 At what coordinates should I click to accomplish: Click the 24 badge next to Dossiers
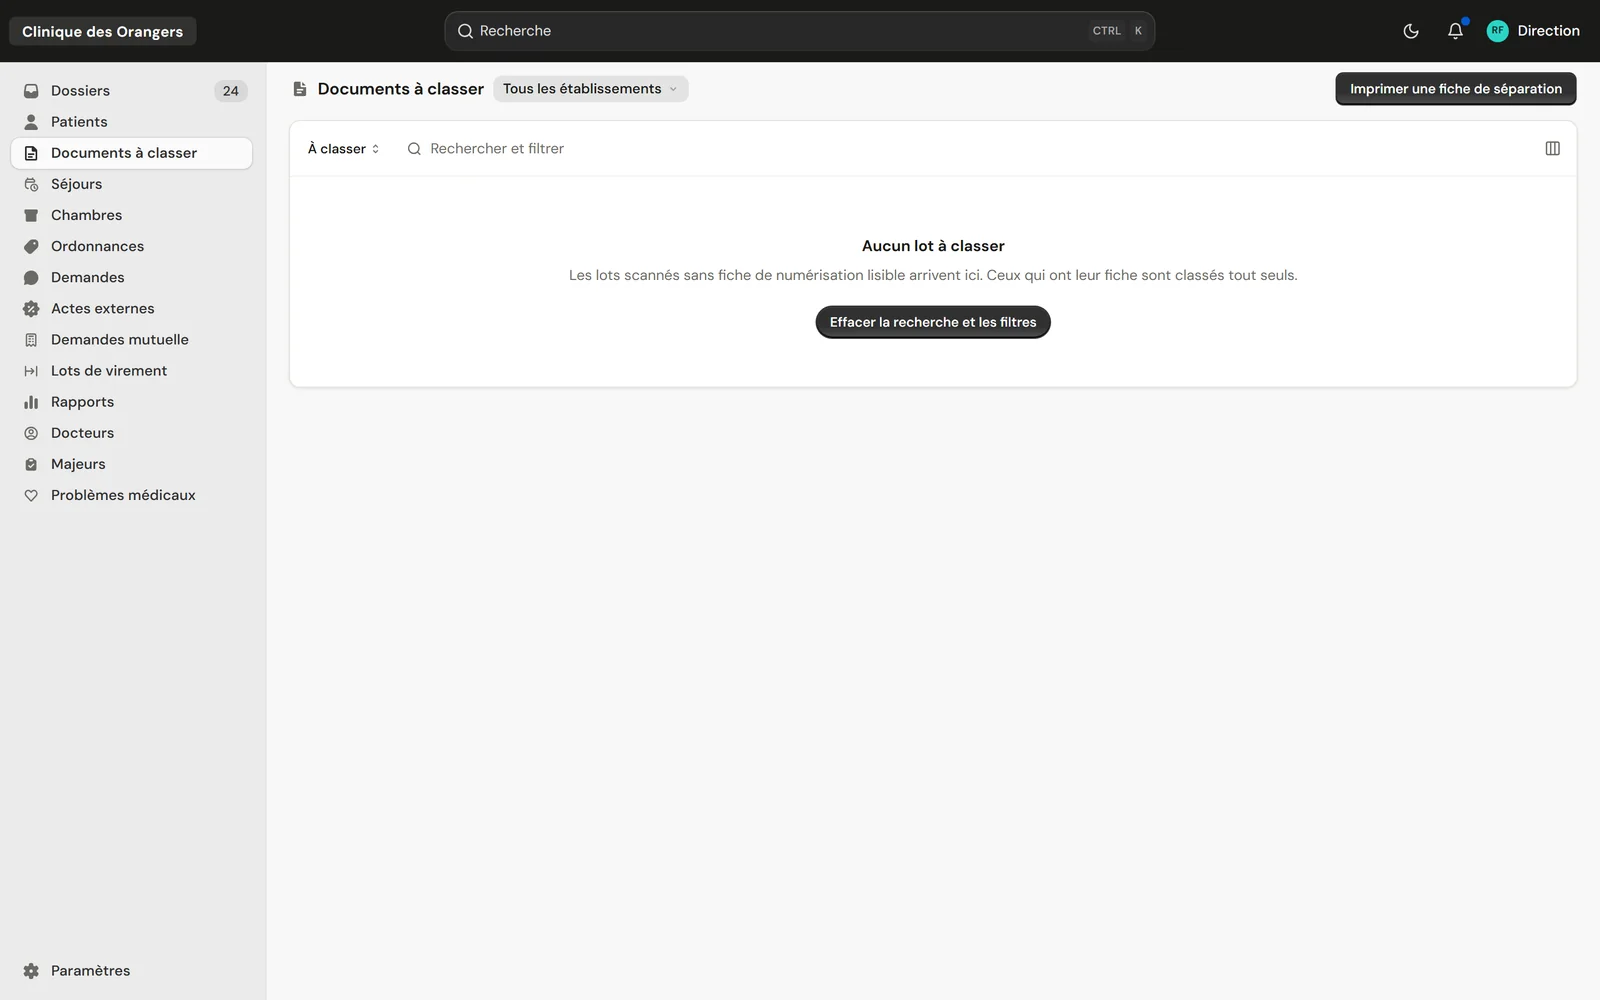coord(231,91)
